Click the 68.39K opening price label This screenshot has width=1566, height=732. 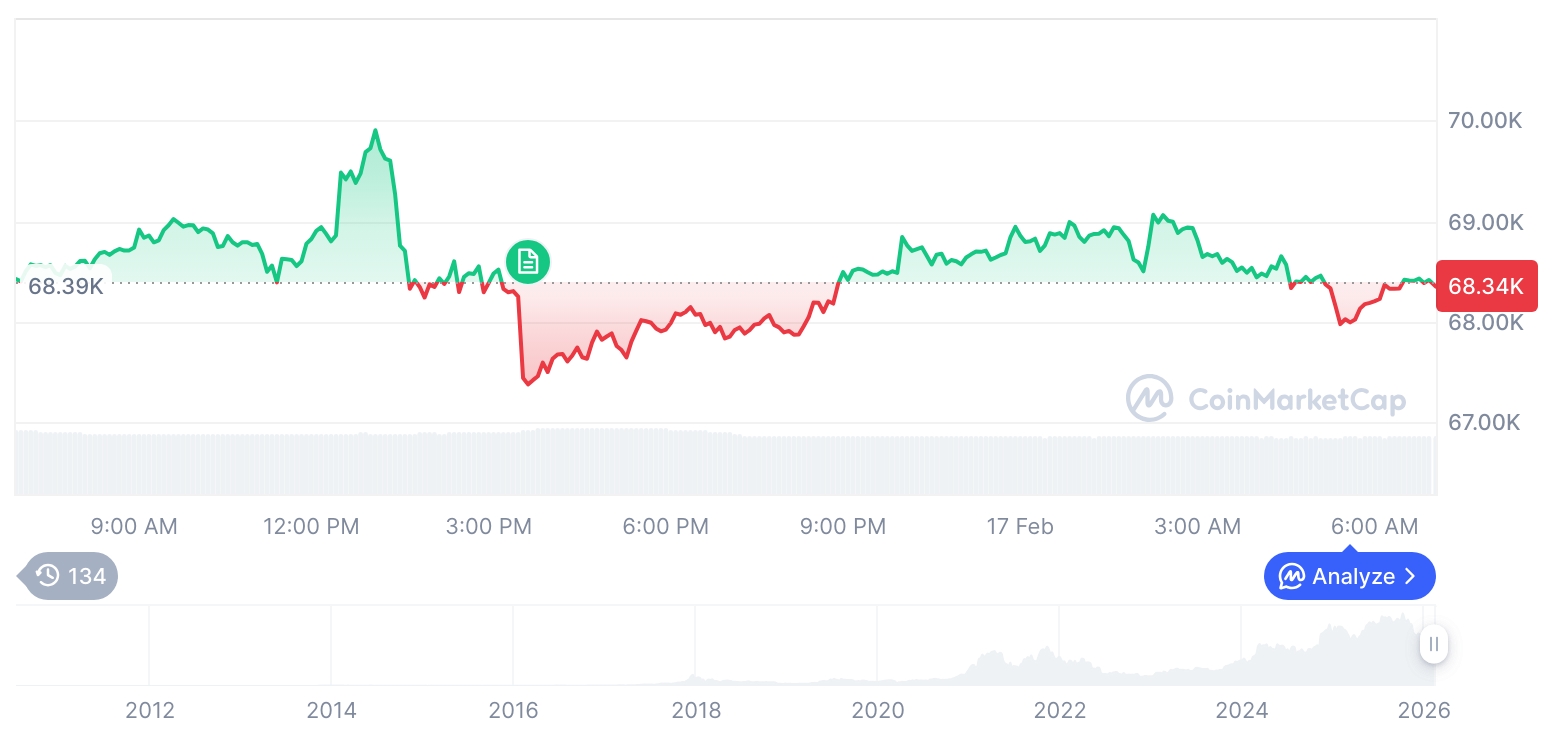pos(66,287)
